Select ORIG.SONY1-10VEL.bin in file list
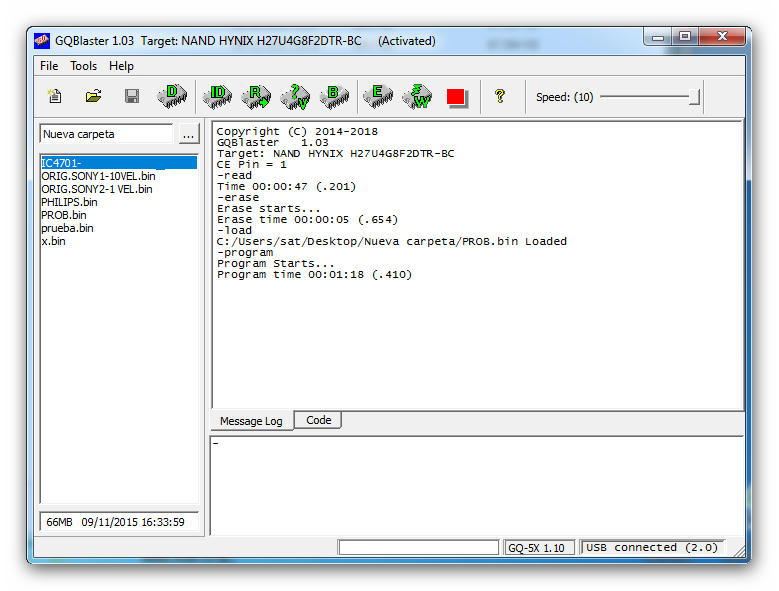Screen dimensions: 779x591 pyautogui.click(x=98, y=176)
